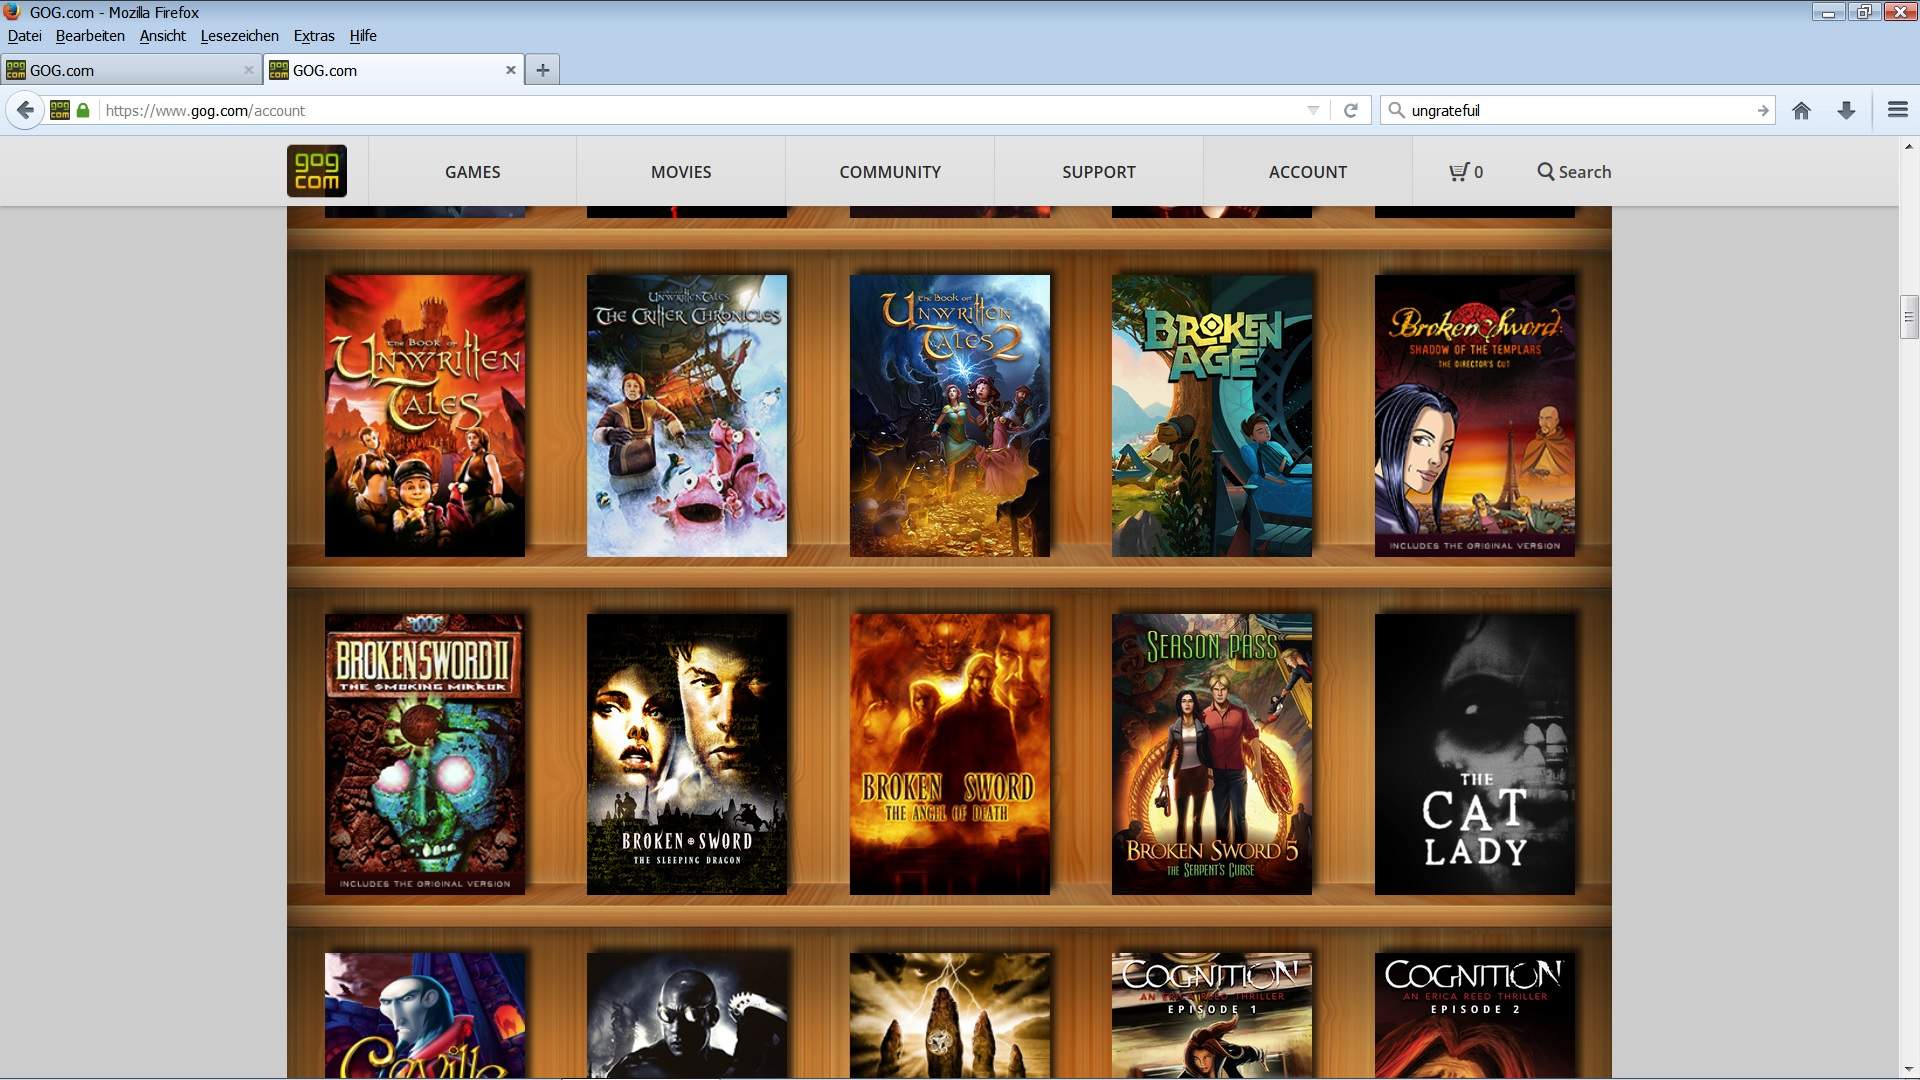This screenshot has height=1080, width=1920.
Task: Open the COMMUNITY navigation link
Action: coord(889,172)
